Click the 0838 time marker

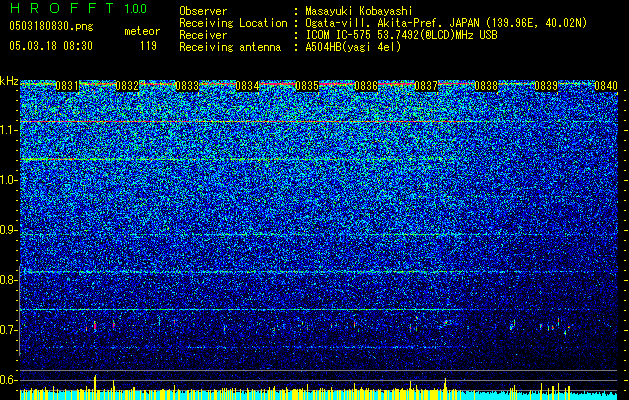click(x=486, y=86)
